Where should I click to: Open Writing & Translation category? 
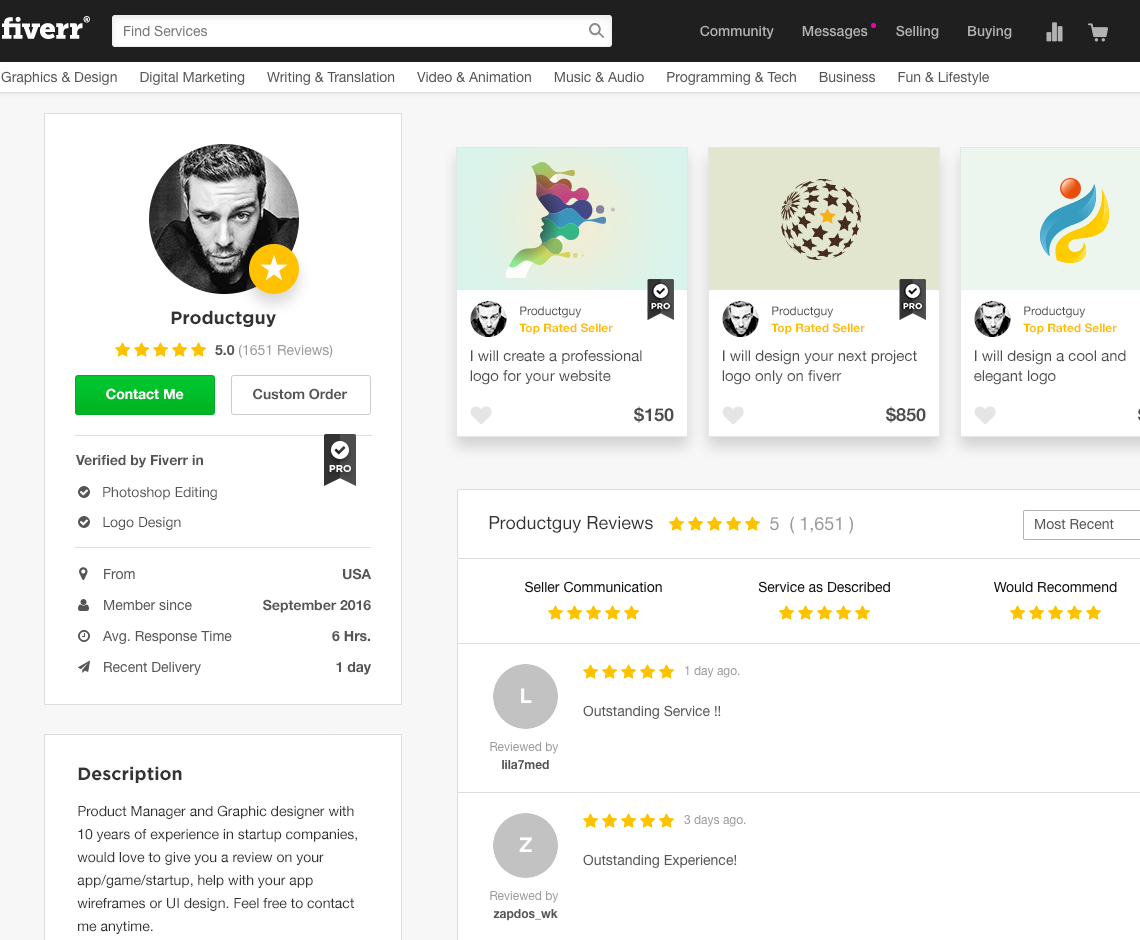click(331, 77)
